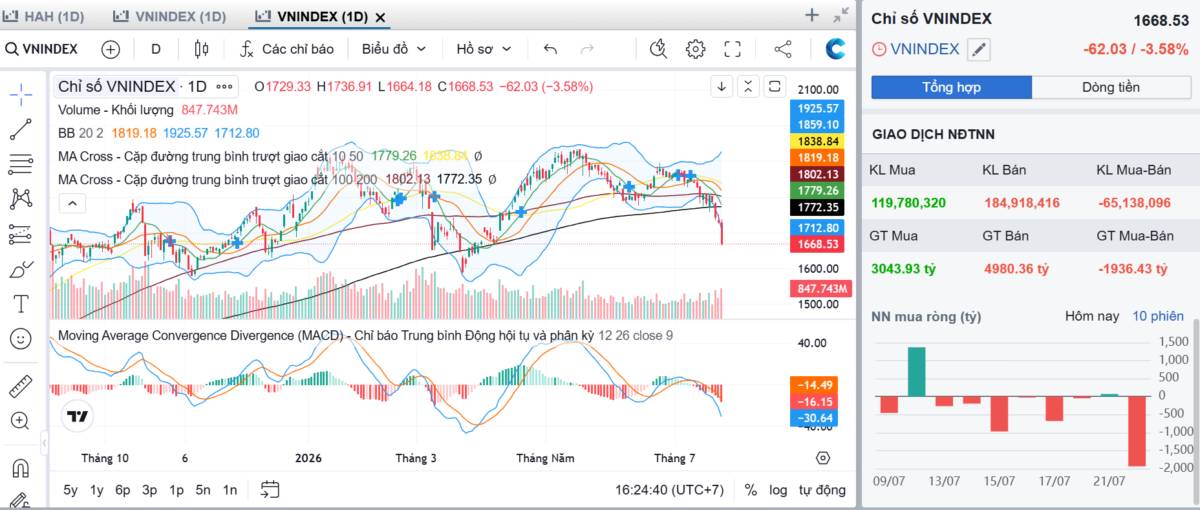The image size is (1200, 510).
Task: Toggle percent scale mode
Action: click(x=751, y=490)
